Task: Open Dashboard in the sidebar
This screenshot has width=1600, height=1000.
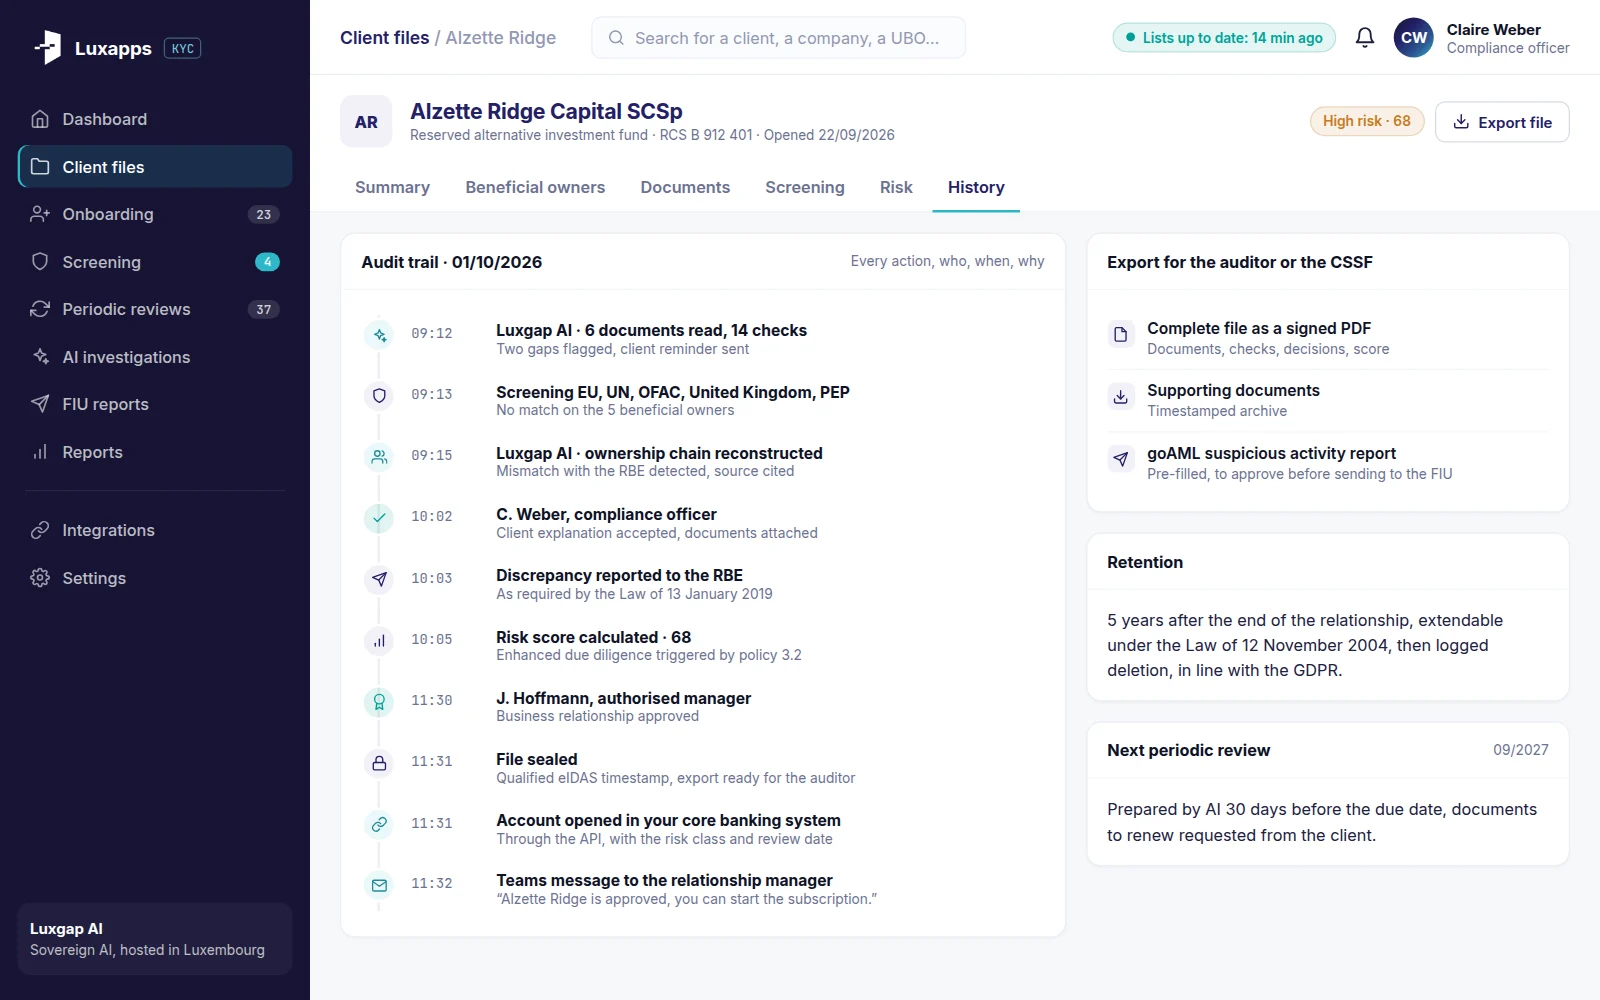Action: tap(155, 119)
